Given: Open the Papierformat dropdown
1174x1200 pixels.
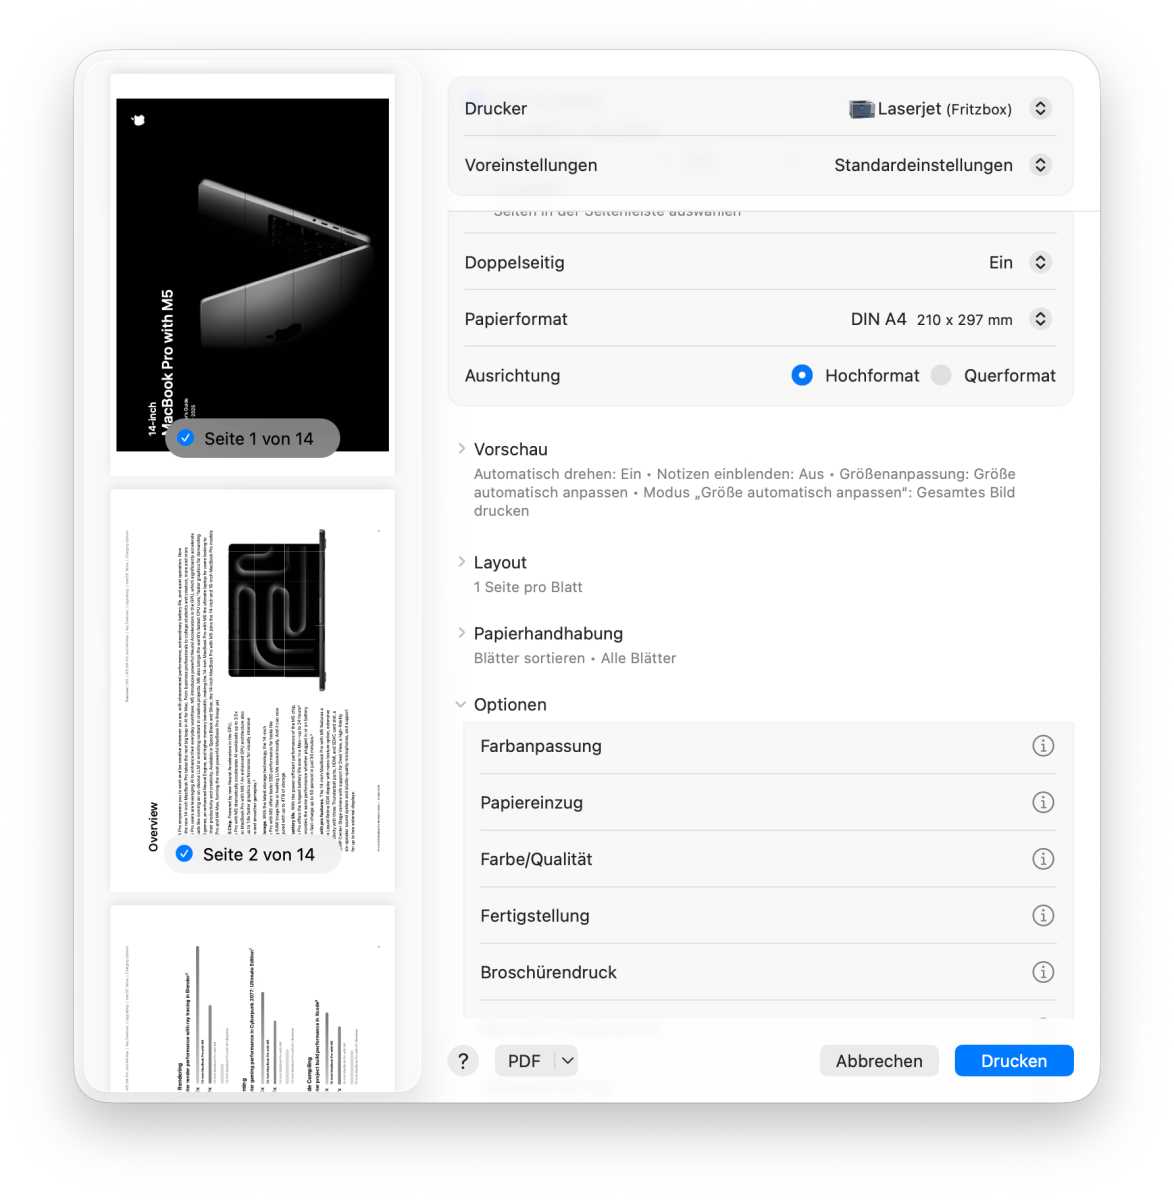Looking at the screenshot, I should 1040,318.
